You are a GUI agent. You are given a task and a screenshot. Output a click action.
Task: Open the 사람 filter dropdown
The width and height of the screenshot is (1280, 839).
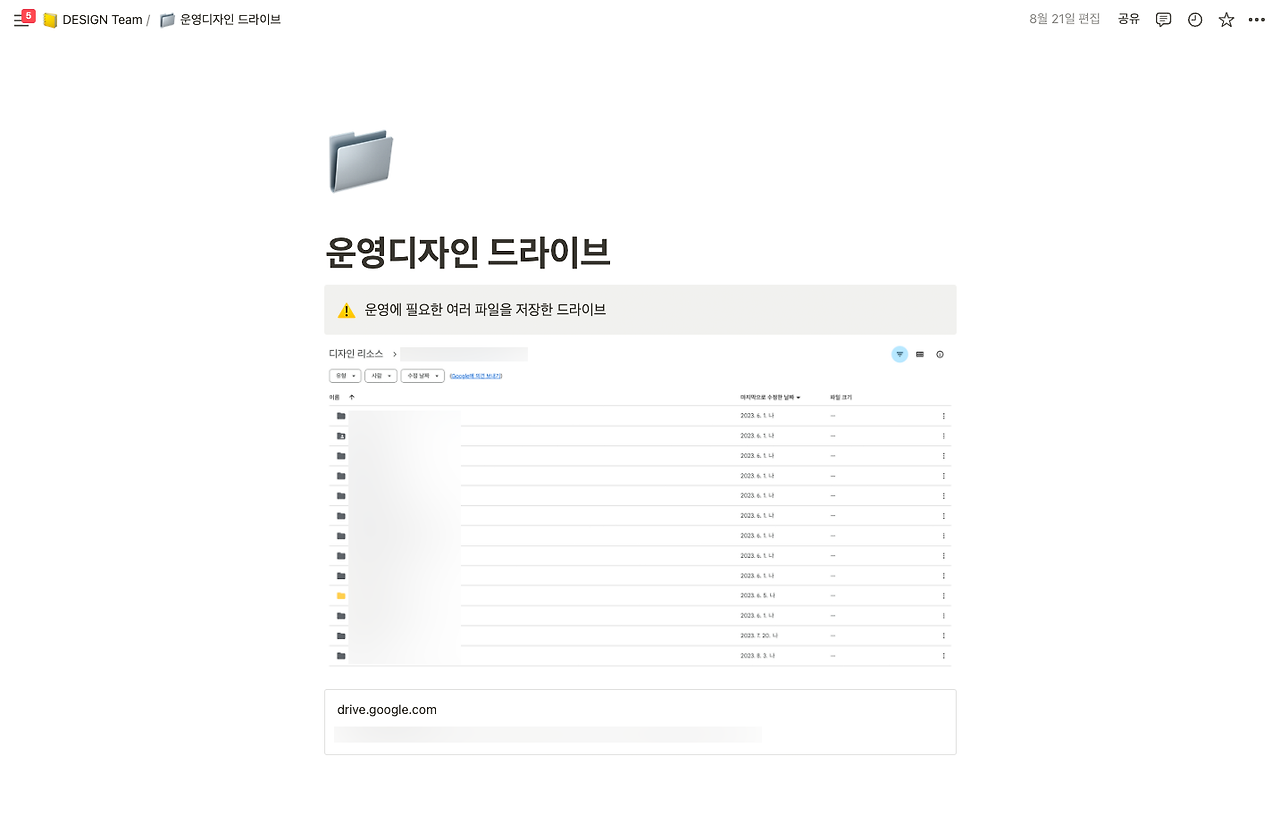pos(380,376)
